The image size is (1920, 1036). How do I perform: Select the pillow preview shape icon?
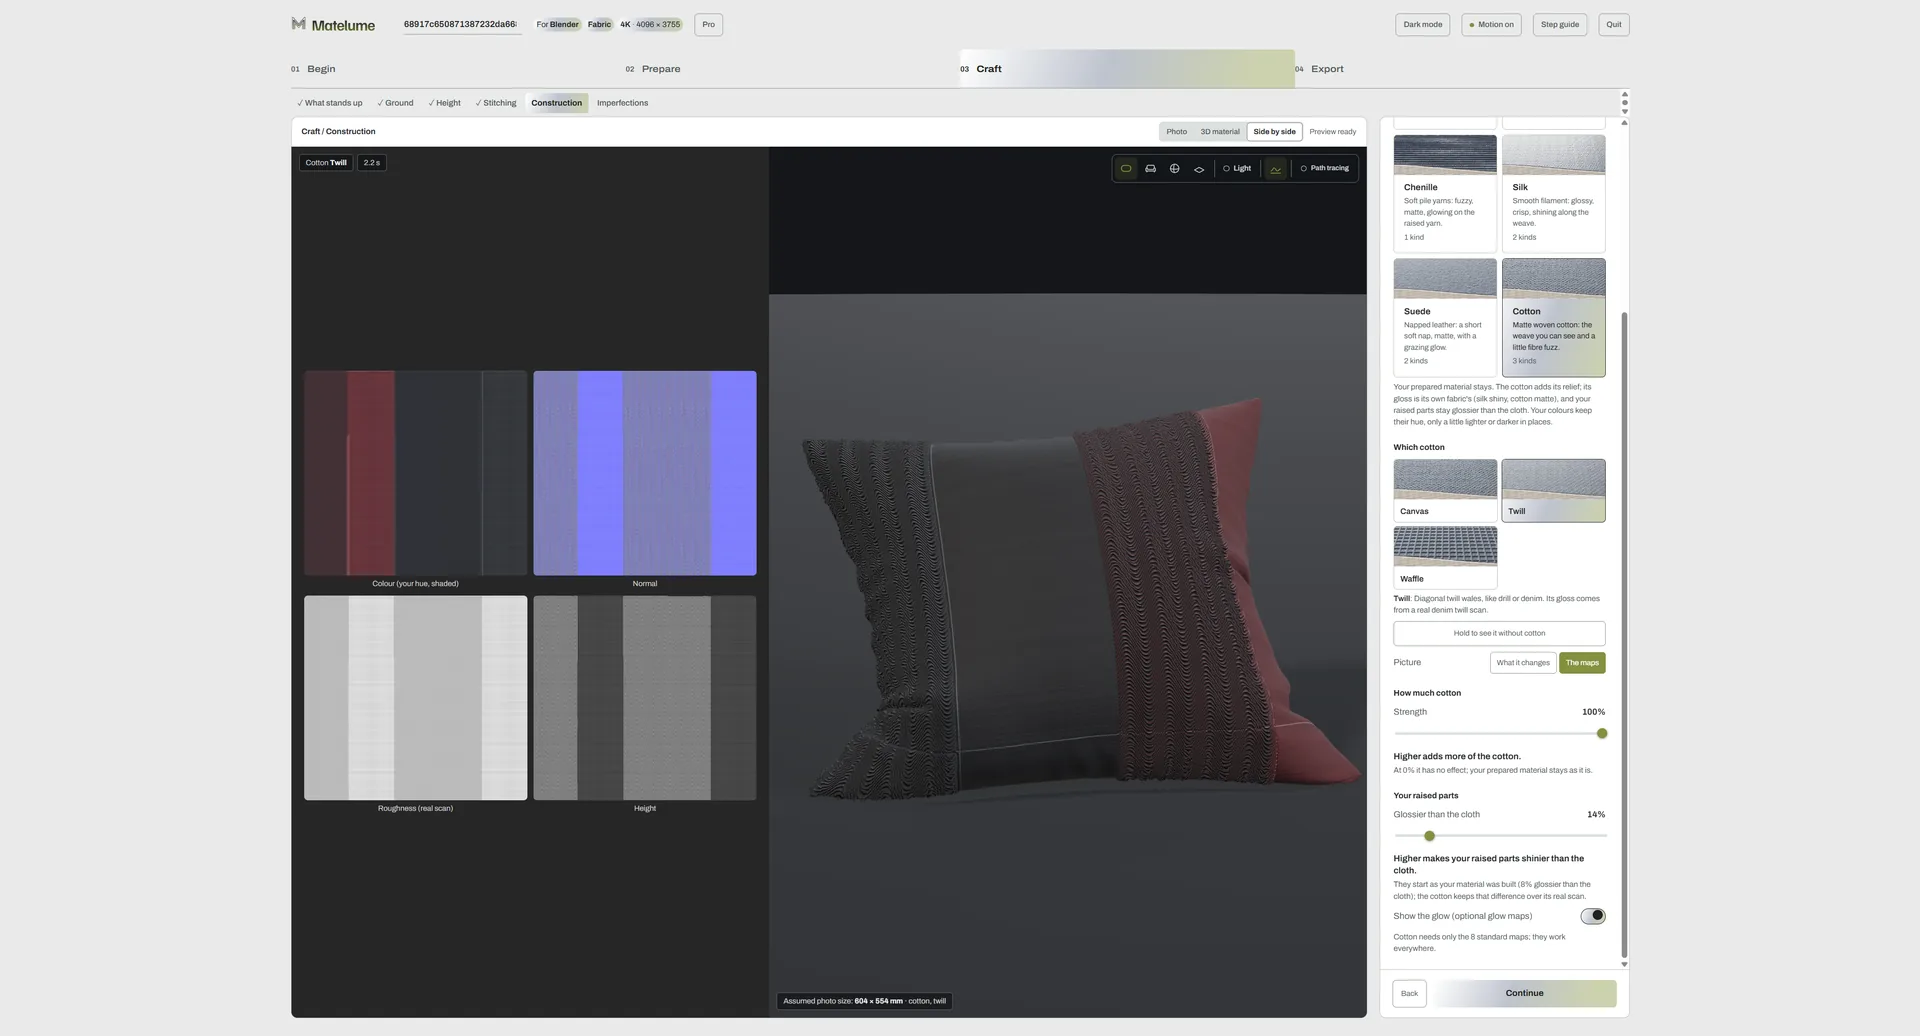(x=1126, y=169)
